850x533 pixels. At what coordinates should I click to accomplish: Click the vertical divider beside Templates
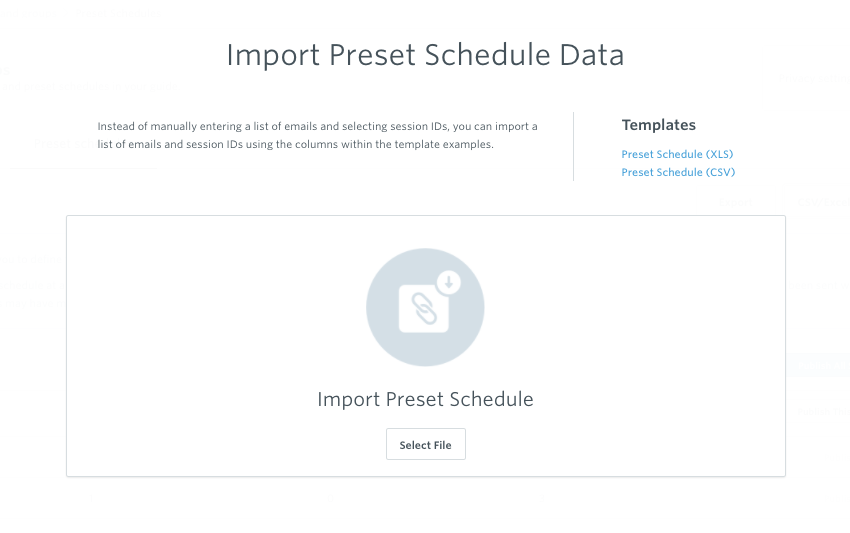coord(574,146)
